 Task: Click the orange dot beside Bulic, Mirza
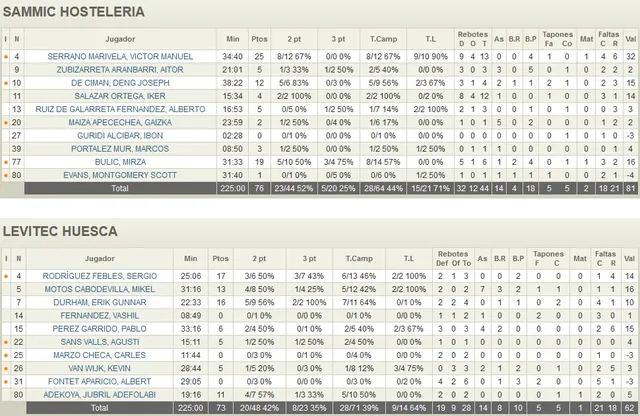[6, 161]
